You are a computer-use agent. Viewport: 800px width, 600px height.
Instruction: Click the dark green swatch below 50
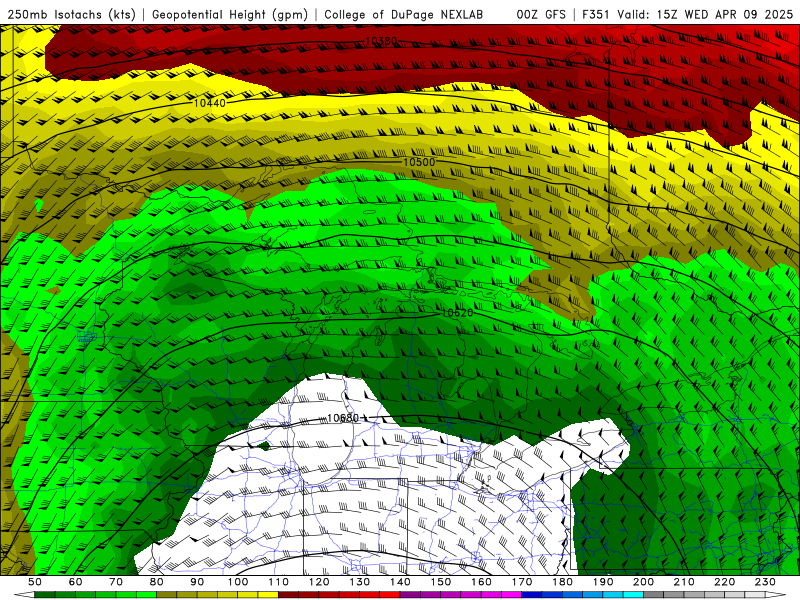45,595
